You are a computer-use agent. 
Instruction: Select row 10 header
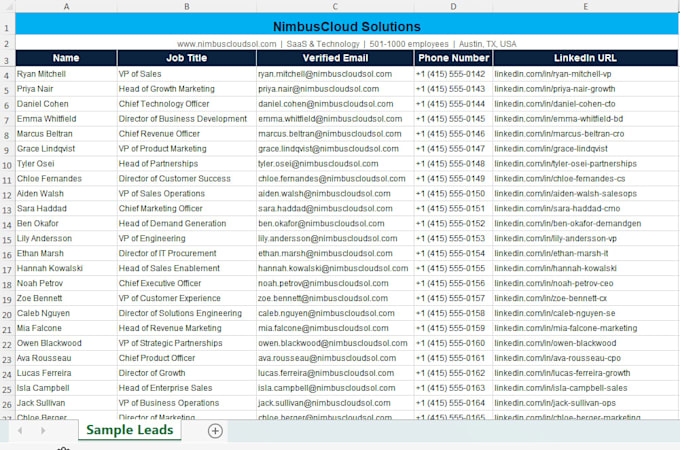tap(7, 165)
